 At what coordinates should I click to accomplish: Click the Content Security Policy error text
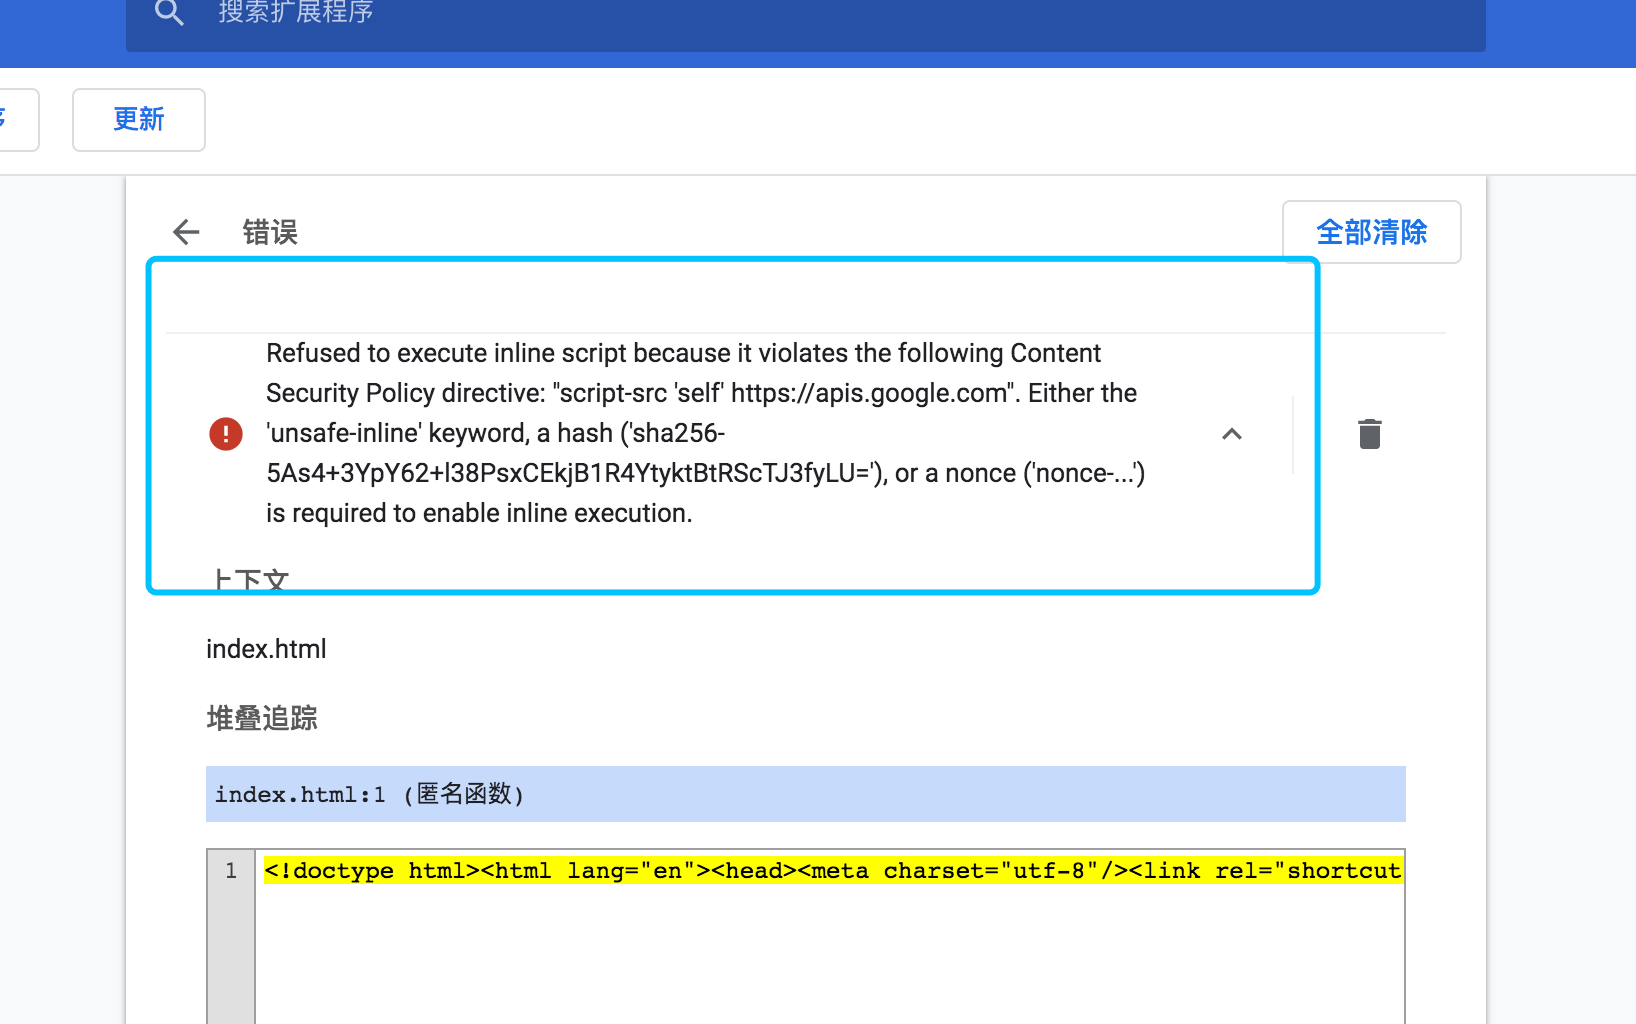pyautogui.click(x=700, y=432)
